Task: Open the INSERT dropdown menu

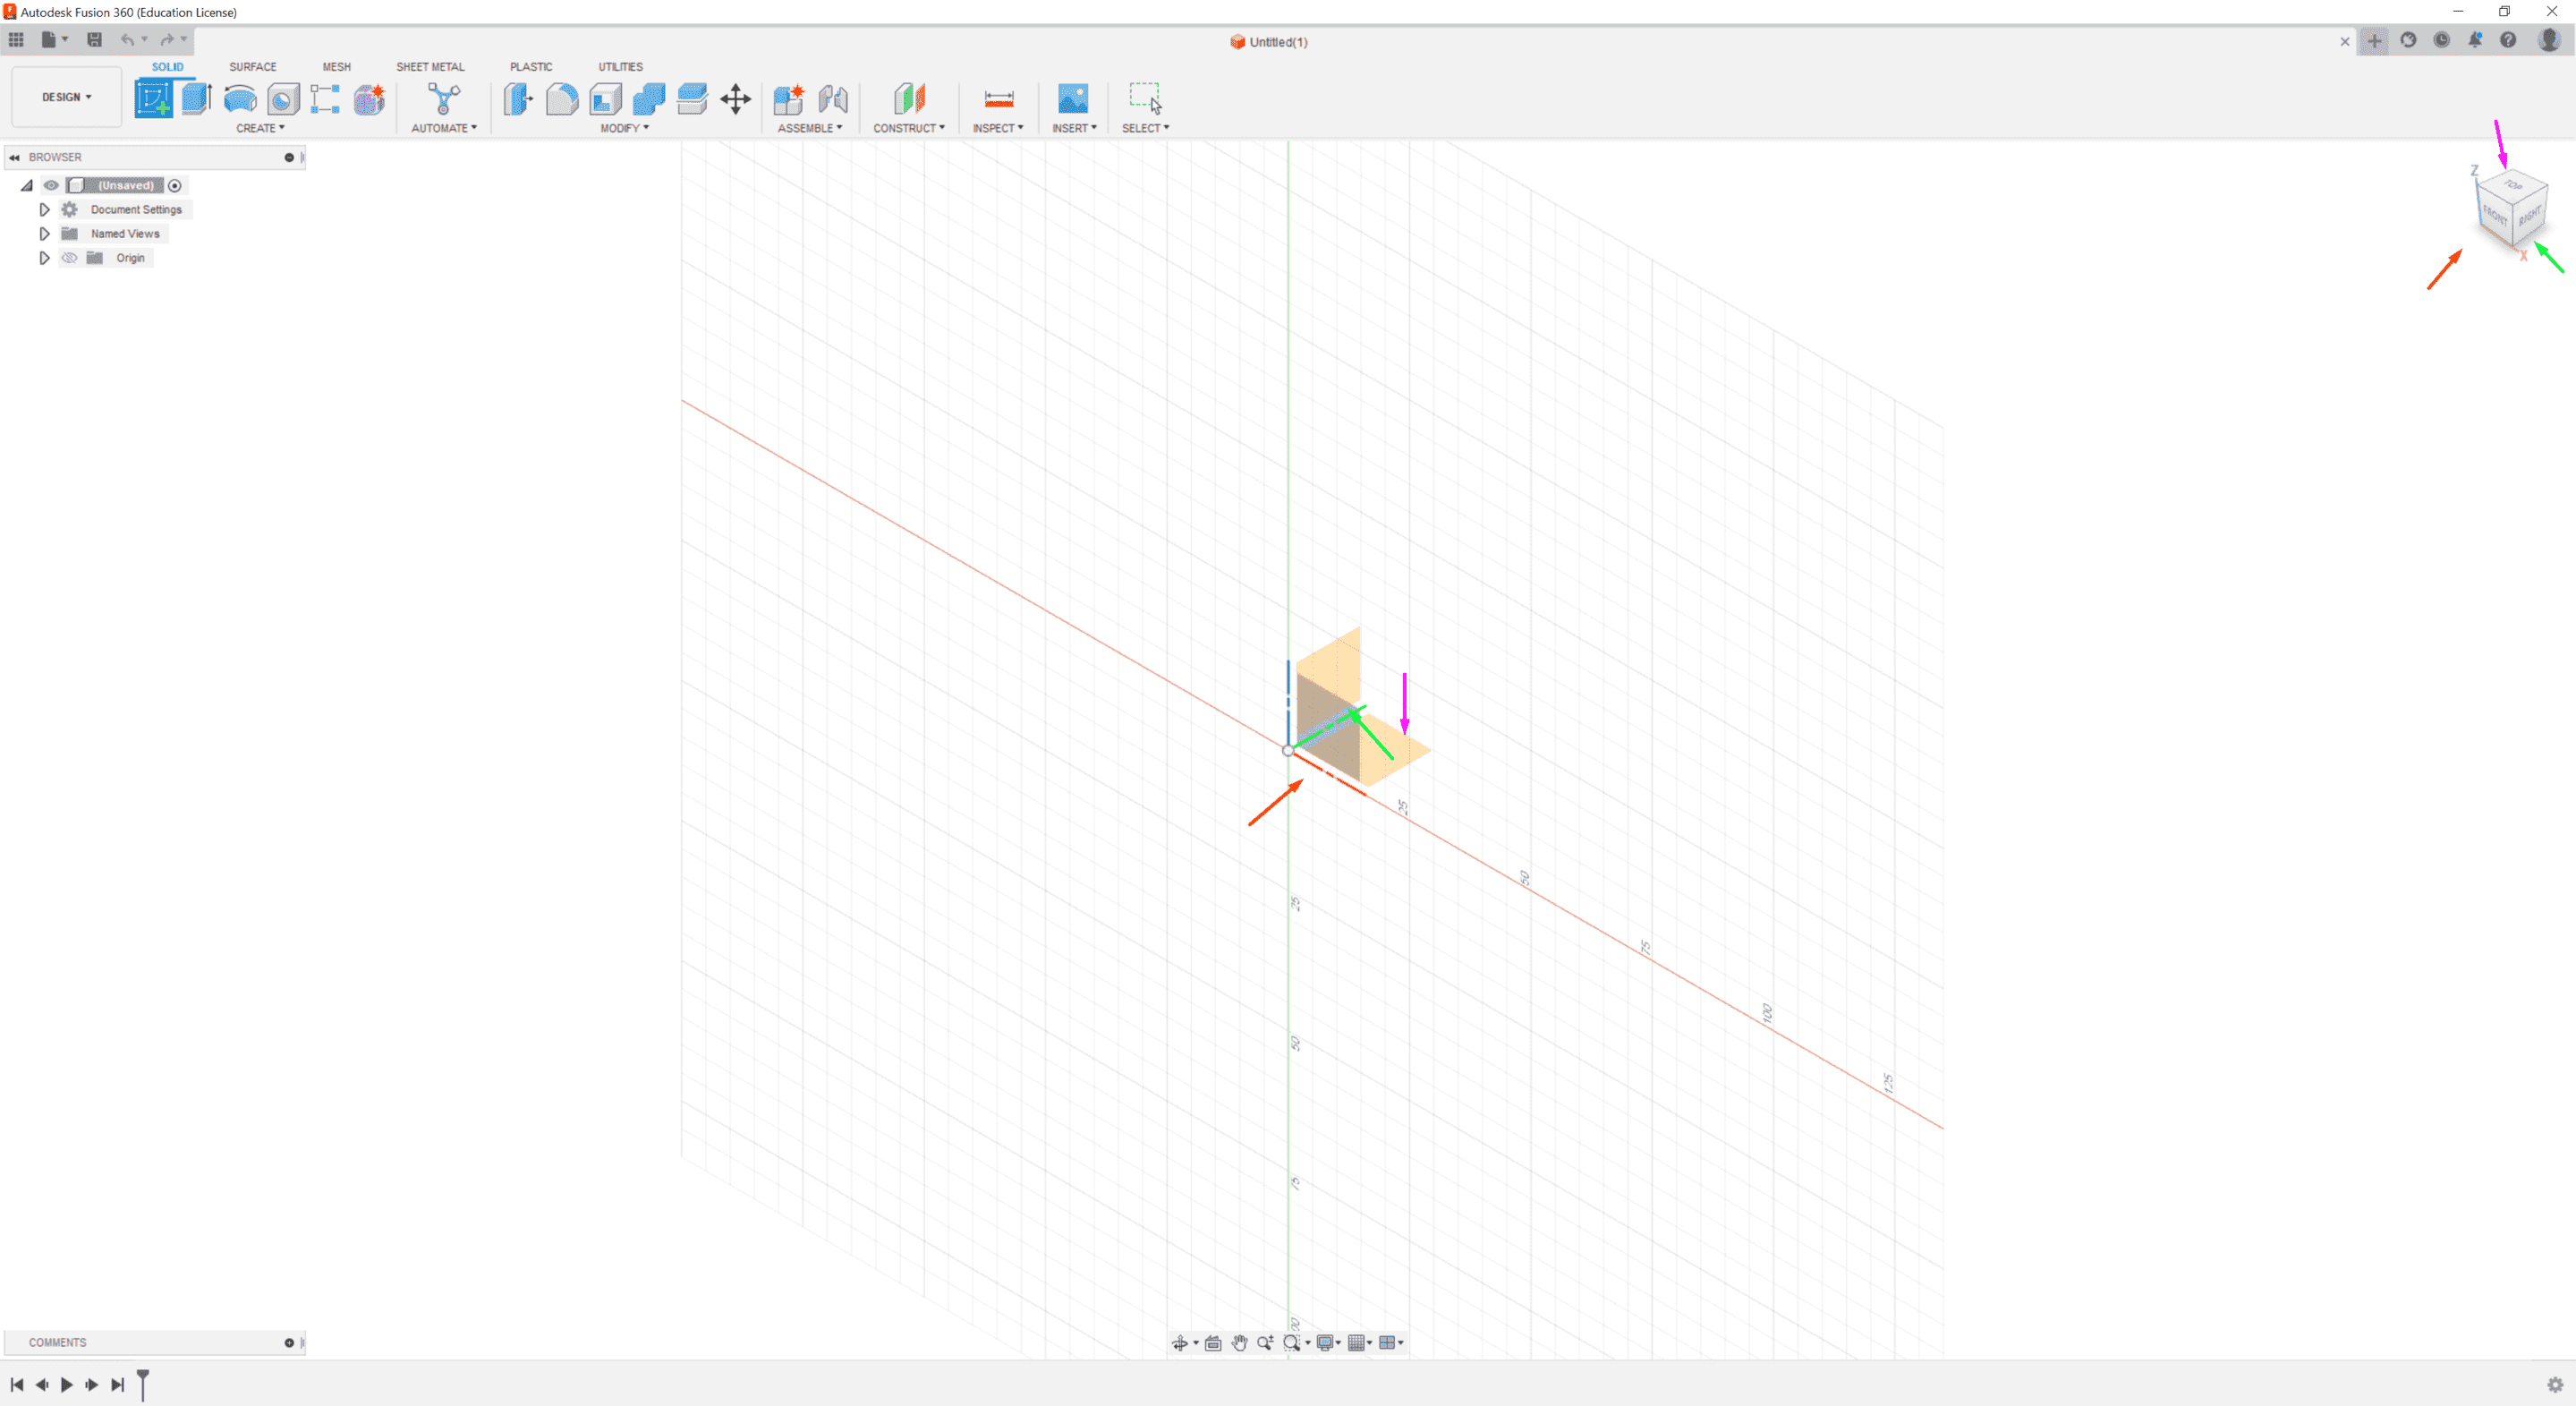Action: point(1074,128)
